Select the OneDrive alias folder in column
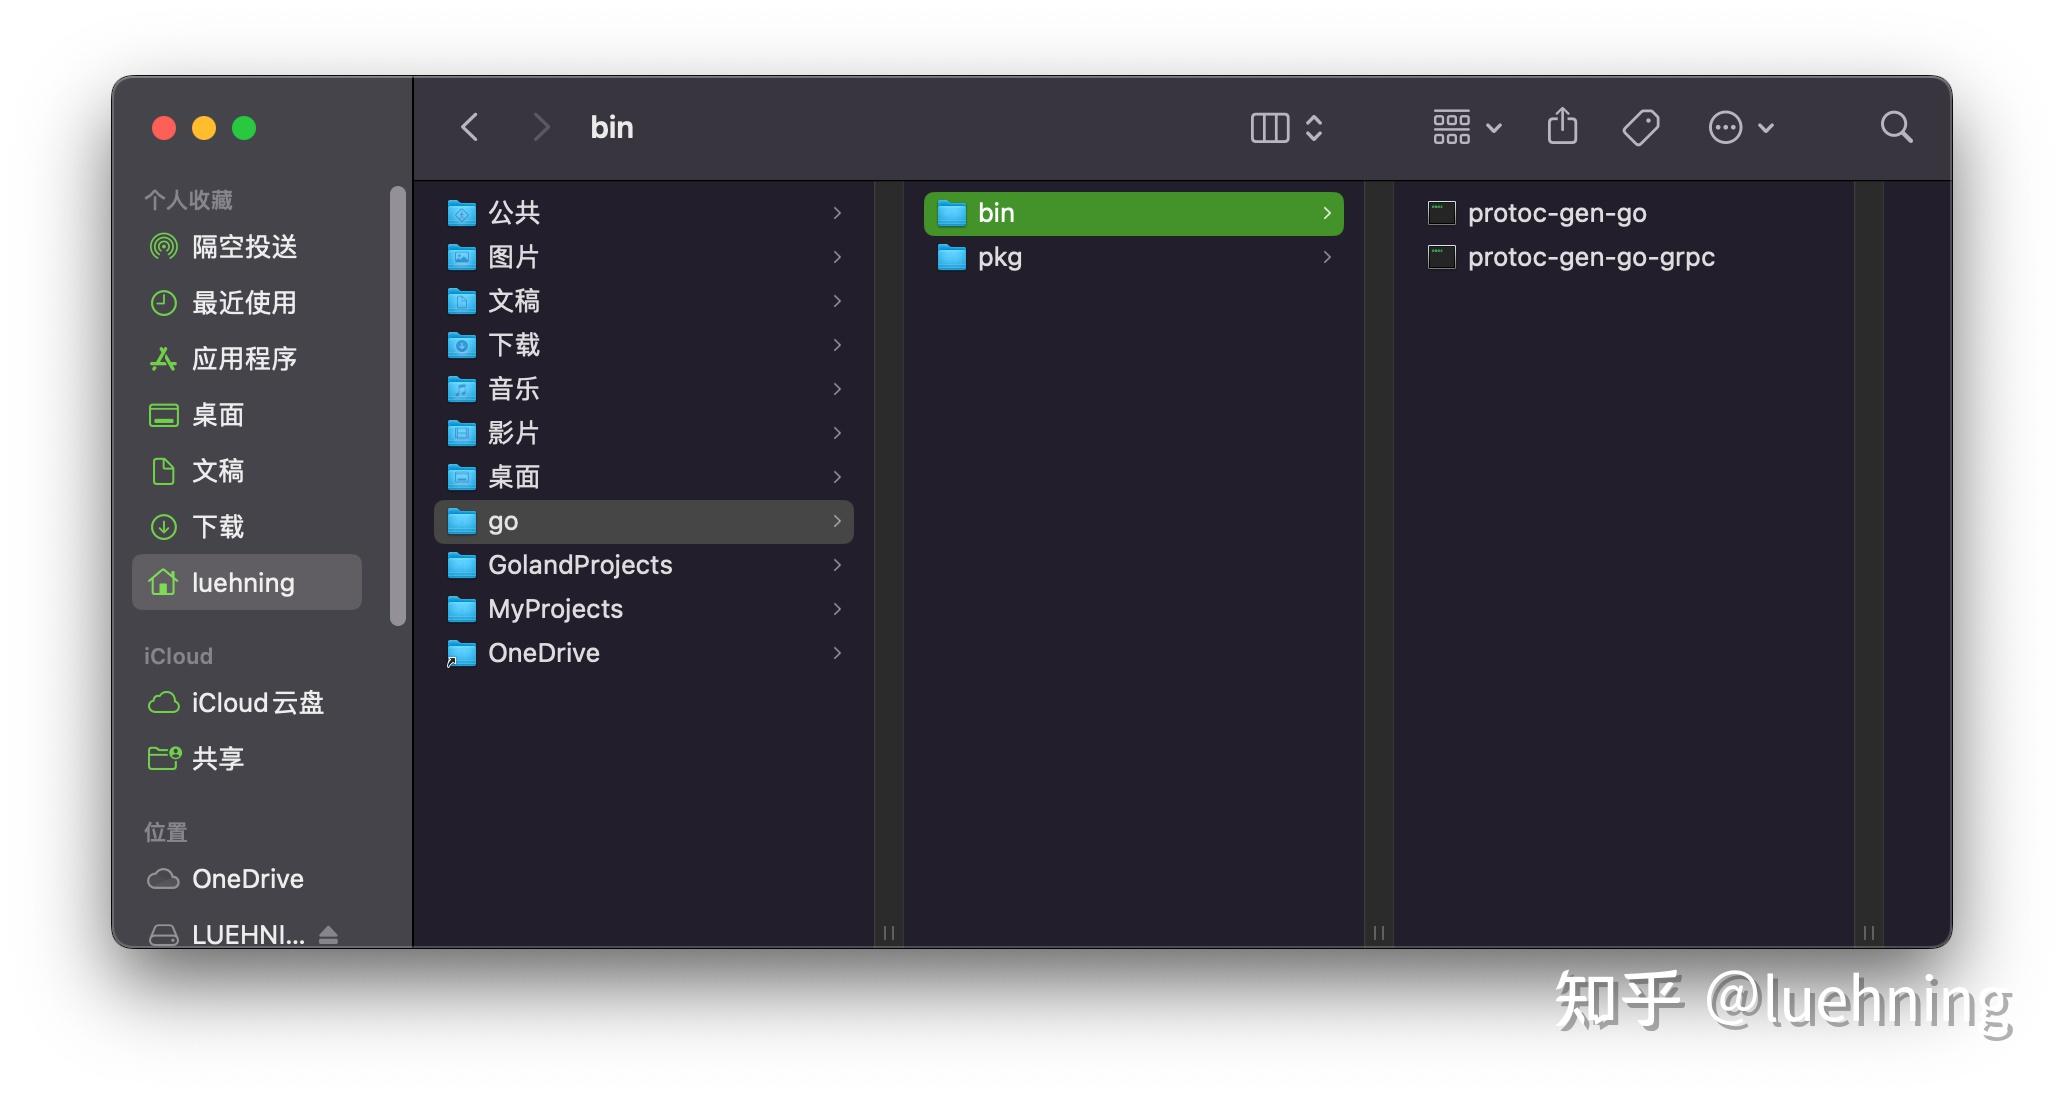 coord(644,653)
